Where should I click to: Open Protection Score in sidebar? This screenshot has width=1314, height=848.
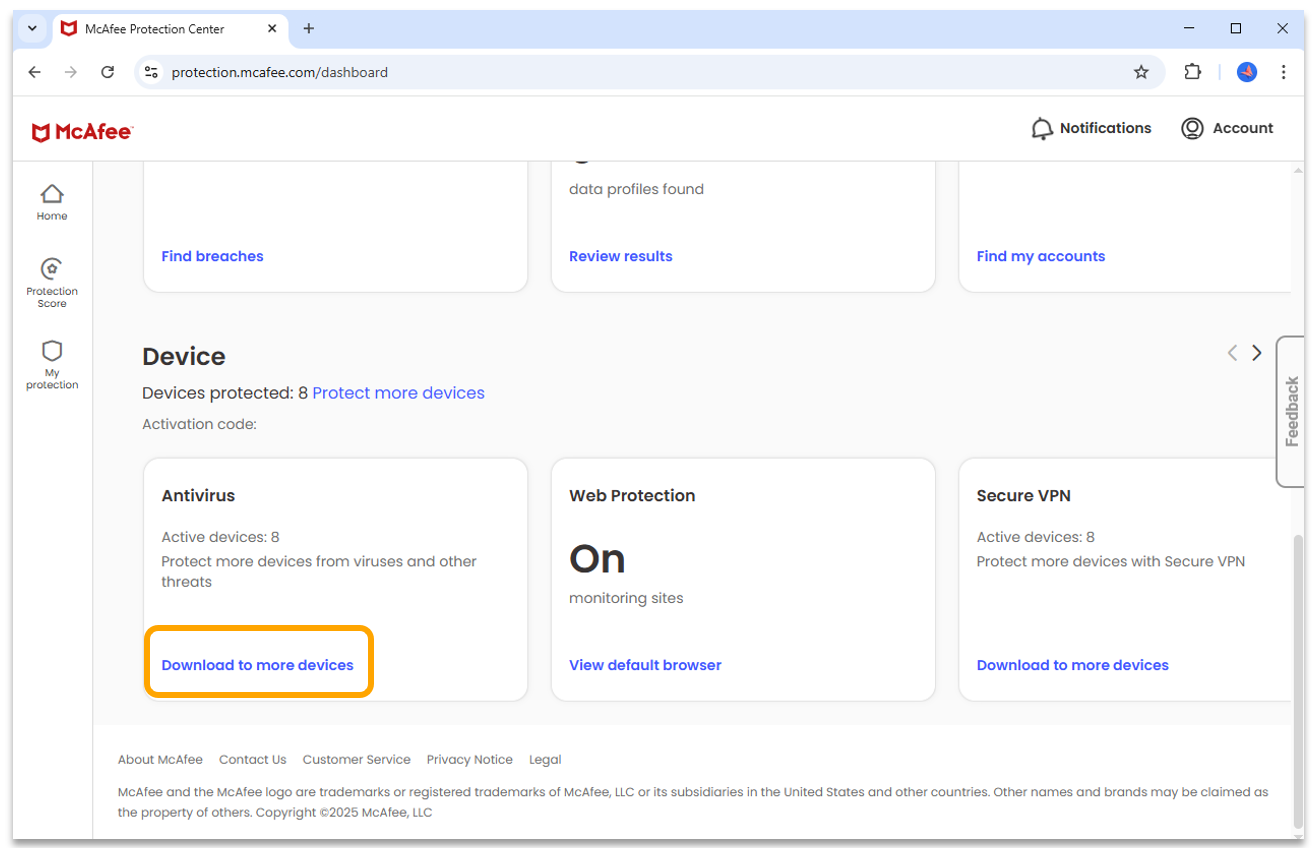point(52,282)
